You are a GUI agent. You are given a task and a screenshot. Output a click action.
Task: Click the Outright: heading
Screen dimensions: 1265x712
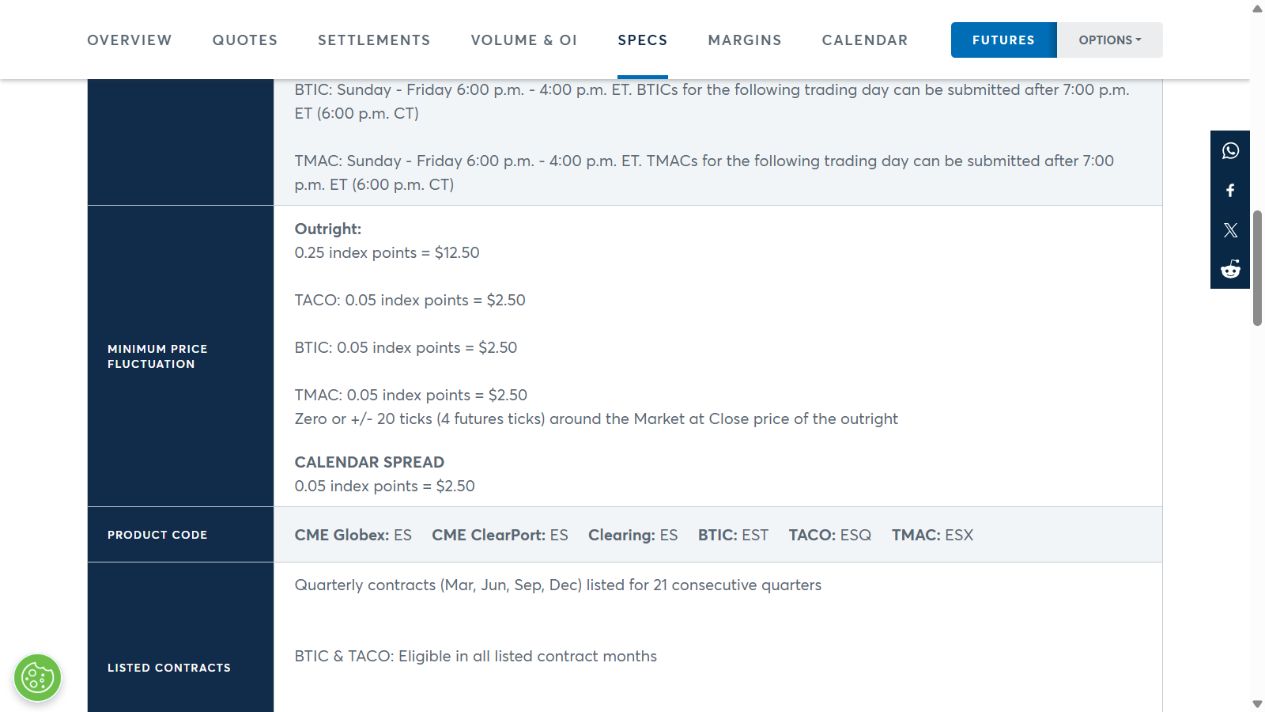pyautogui.click(x=328, y=229)
